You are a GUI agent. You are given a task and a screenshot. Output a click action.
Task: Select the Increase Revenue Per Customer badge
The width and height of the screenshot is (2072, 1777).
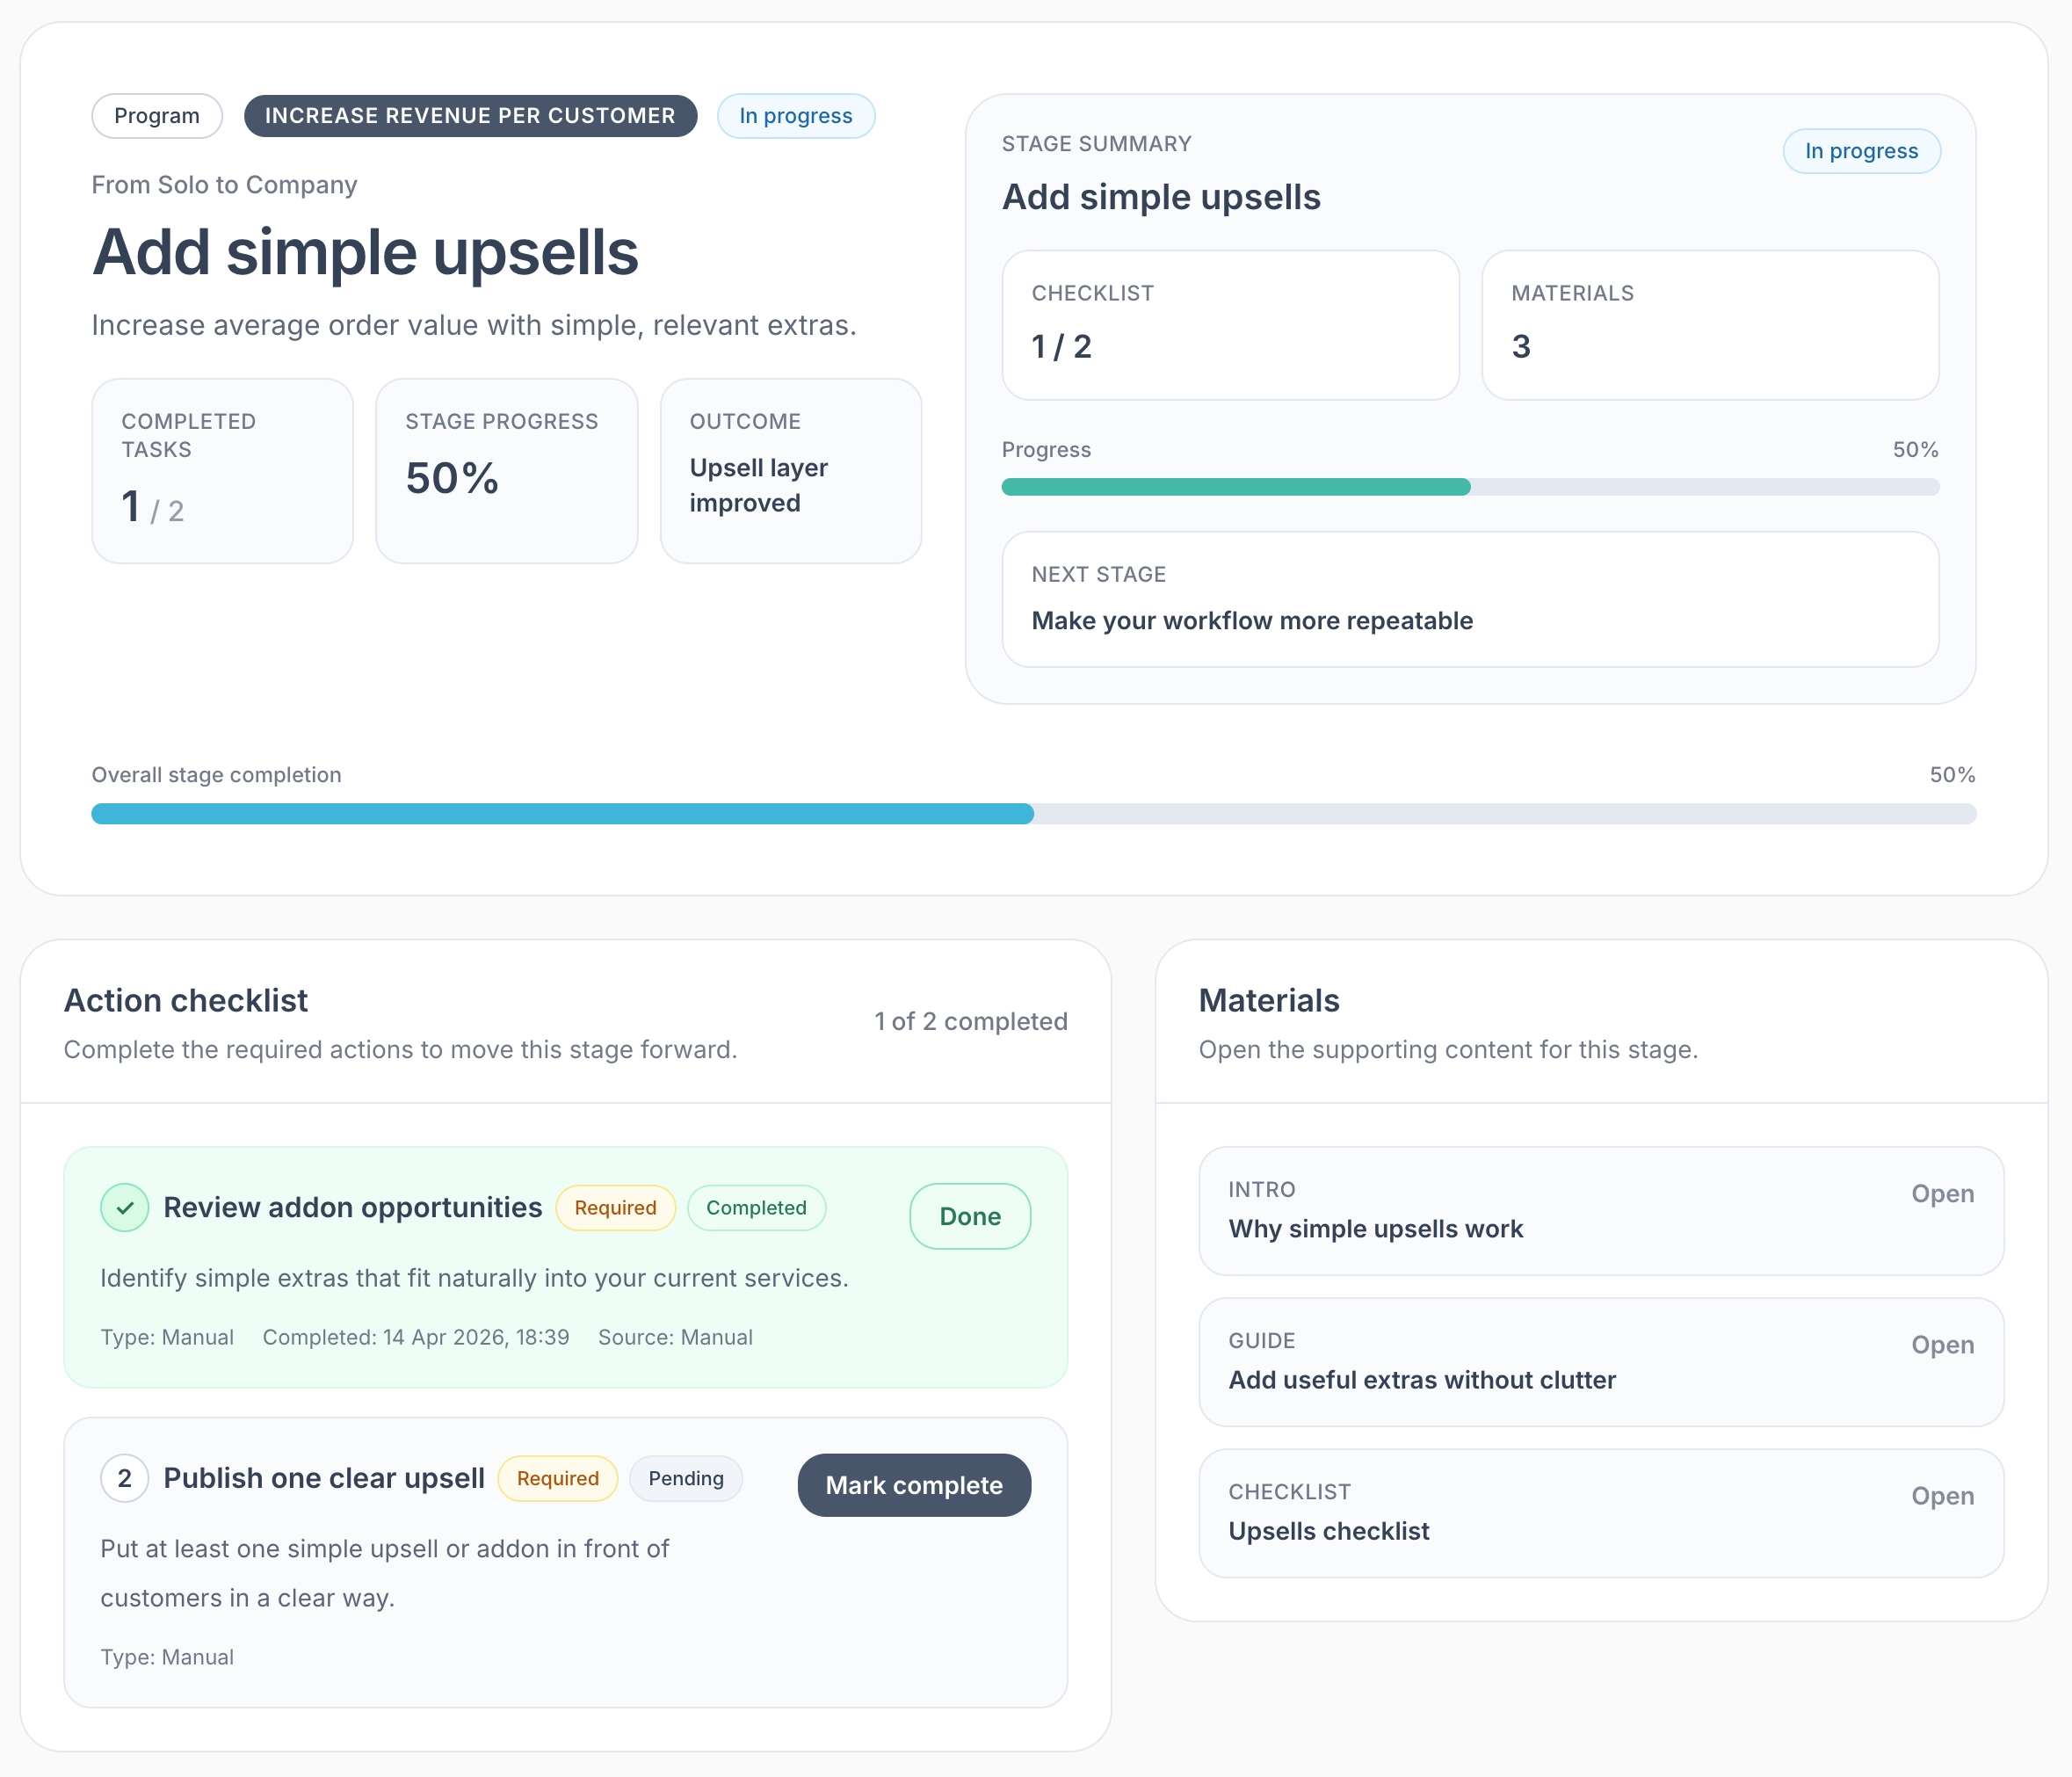pyautogui.click(x=470, y=116)
